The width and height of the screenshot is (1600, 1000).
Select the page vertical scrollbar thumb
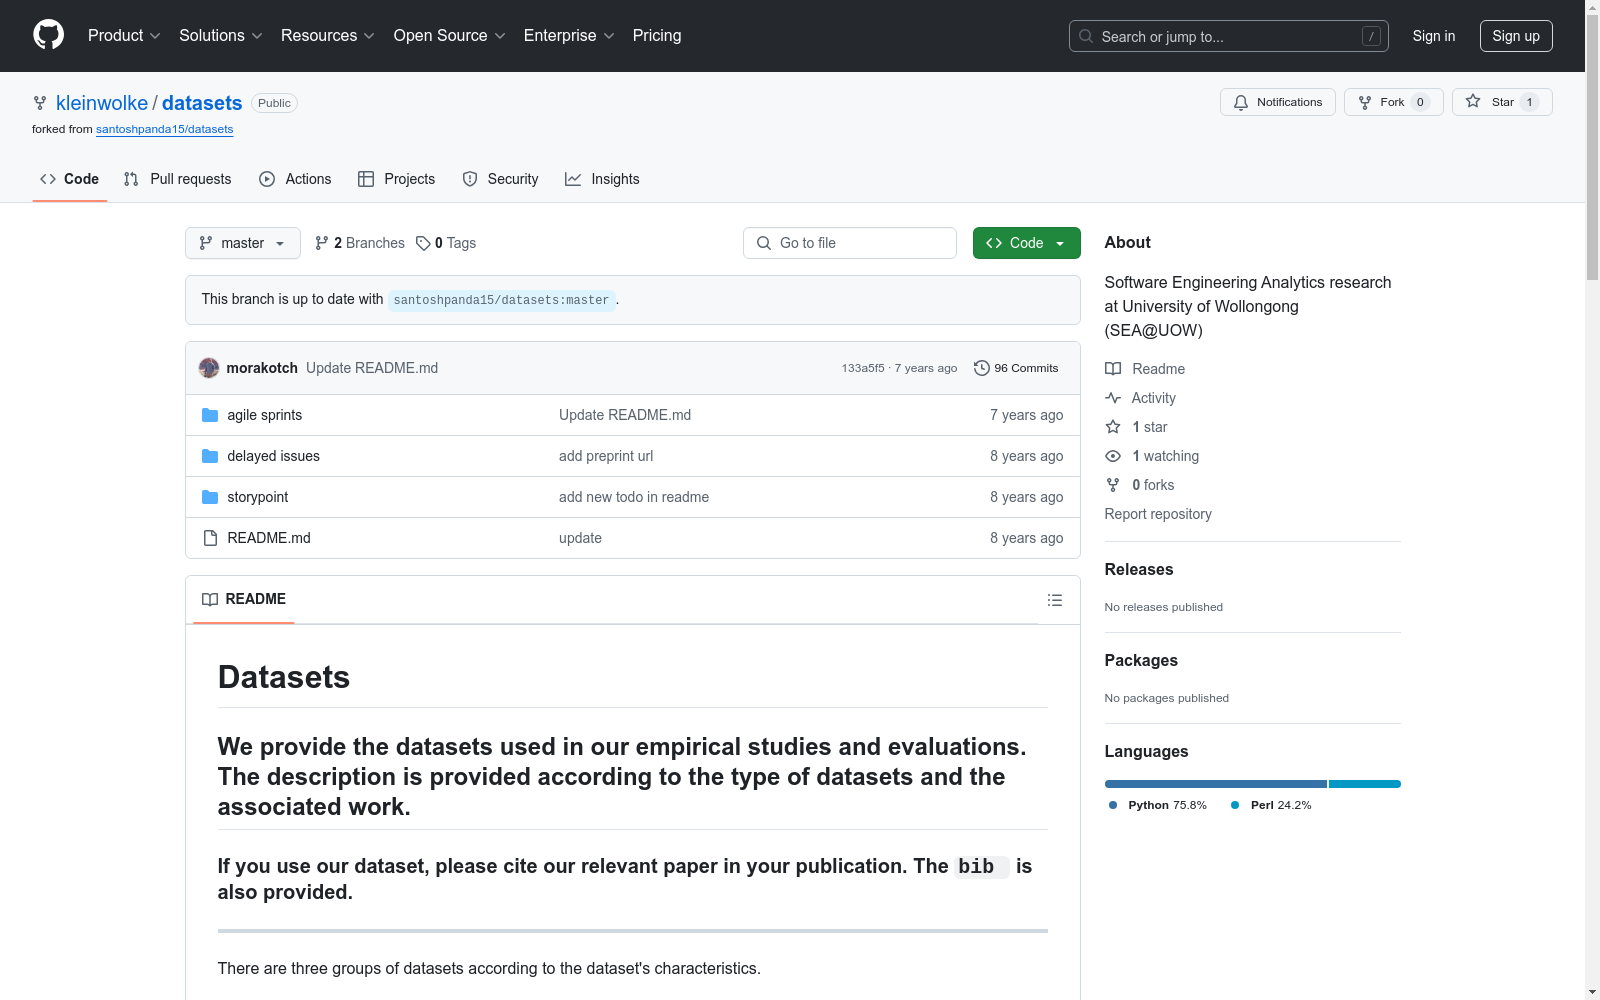(1592, 148)
